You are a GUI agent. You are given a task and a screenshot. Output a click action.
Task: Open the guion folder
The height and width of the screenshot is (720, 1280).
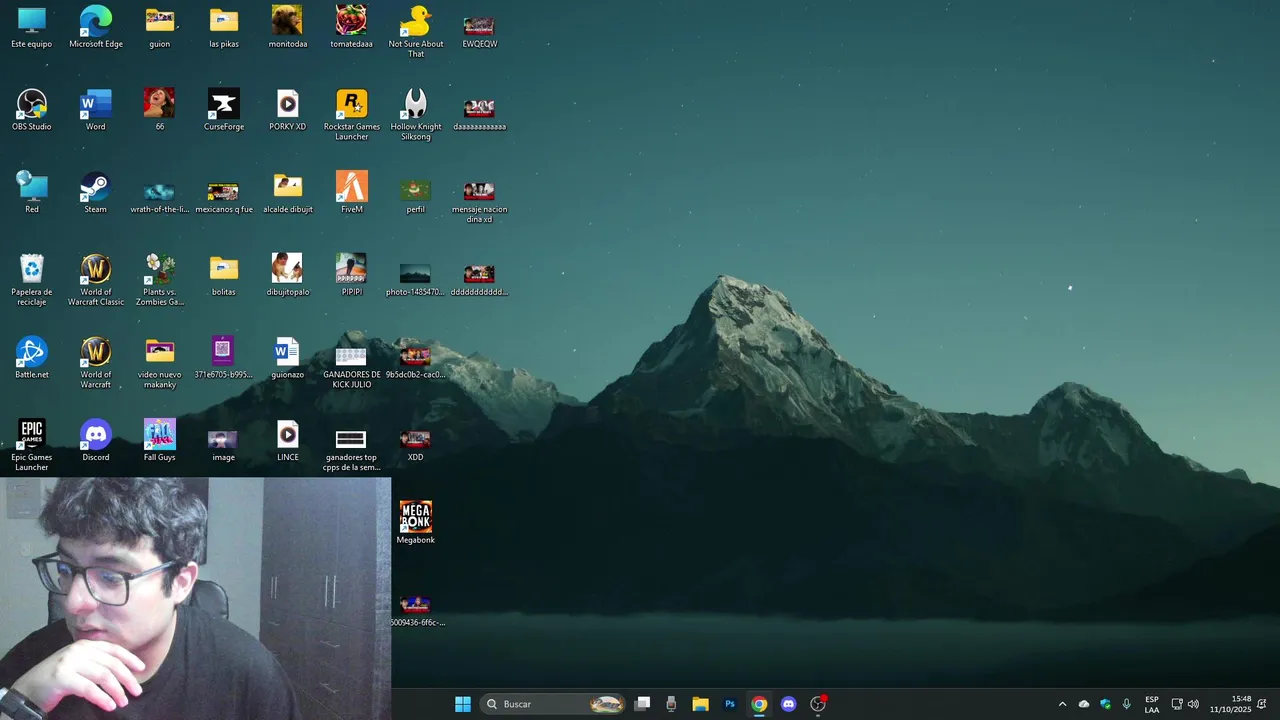(159, 27)
